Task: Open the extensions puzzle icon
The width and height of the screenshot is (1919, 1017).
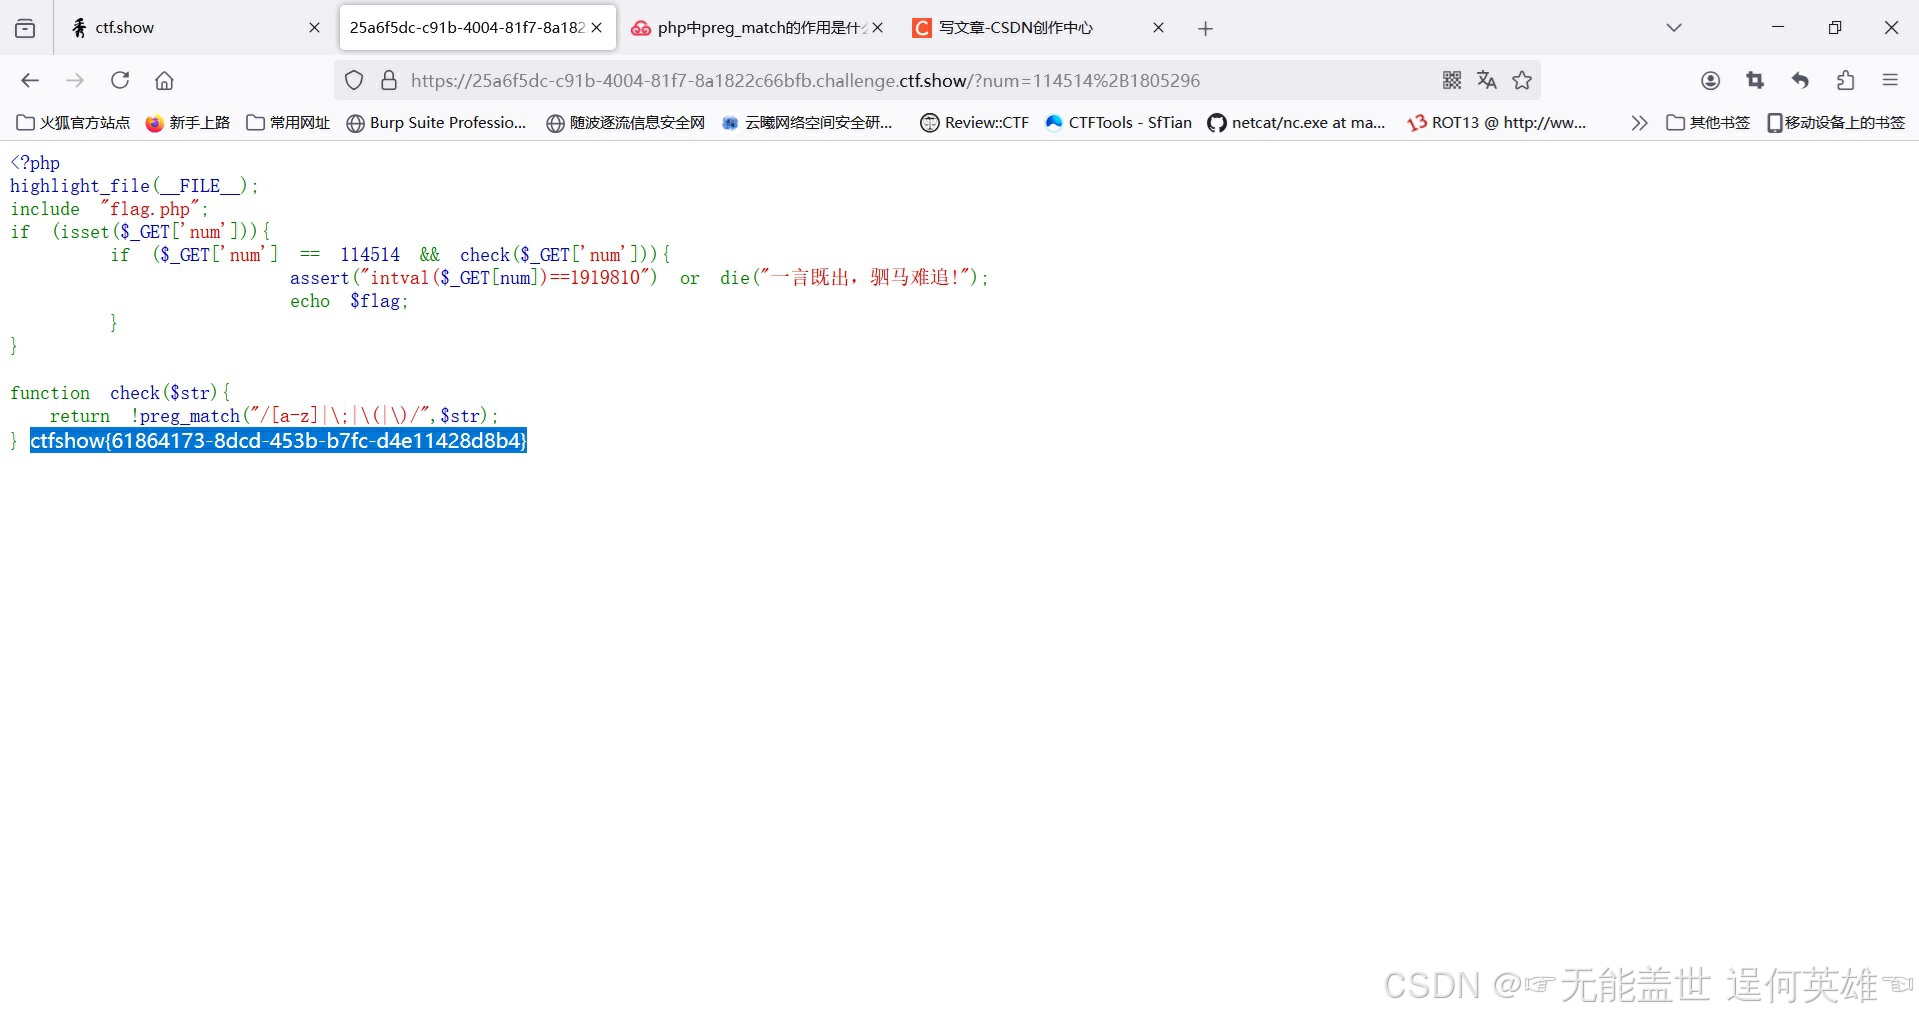Action: click(1846, 80)
